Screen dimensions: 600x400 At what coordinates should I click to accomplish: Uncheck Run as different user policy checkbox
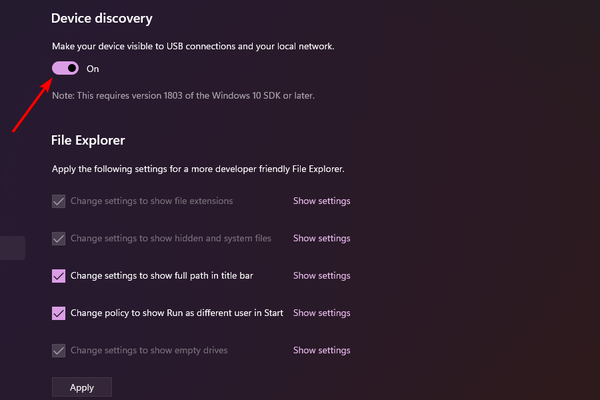59,313
